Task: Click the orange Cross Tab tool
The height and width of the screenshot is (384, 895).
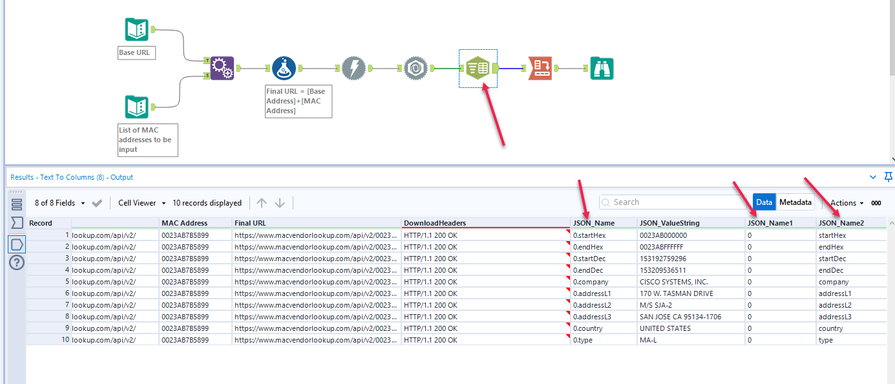Action: tap(539, 68)
